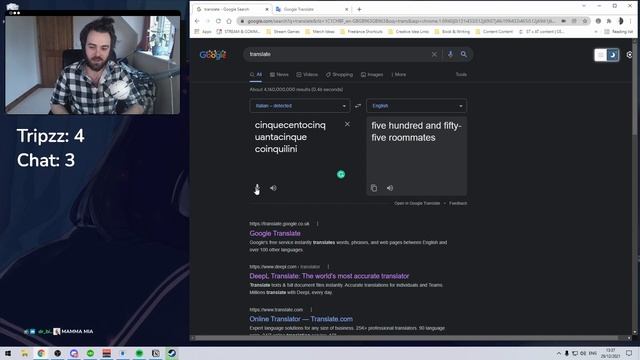Open the Chrome extensions puzzle icon
The image size is (640, 360).
point(609,21)
